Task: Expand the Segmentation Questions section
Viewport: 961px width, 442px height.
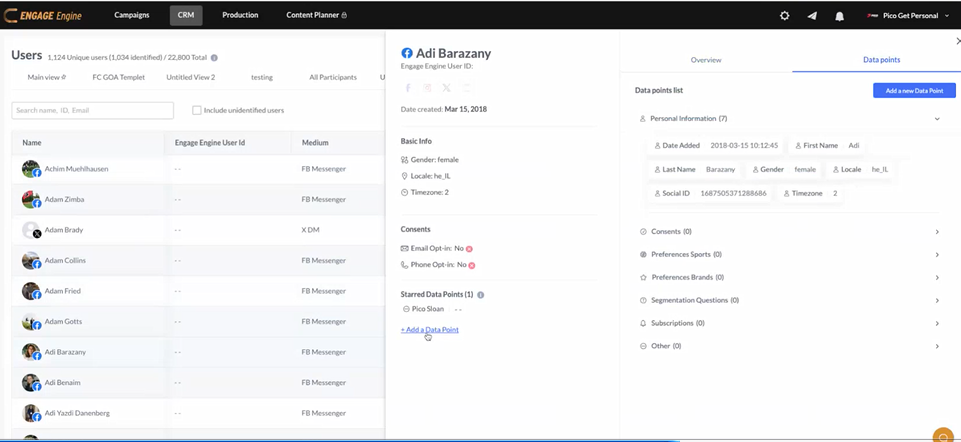Action: click(x=937, y=300)
